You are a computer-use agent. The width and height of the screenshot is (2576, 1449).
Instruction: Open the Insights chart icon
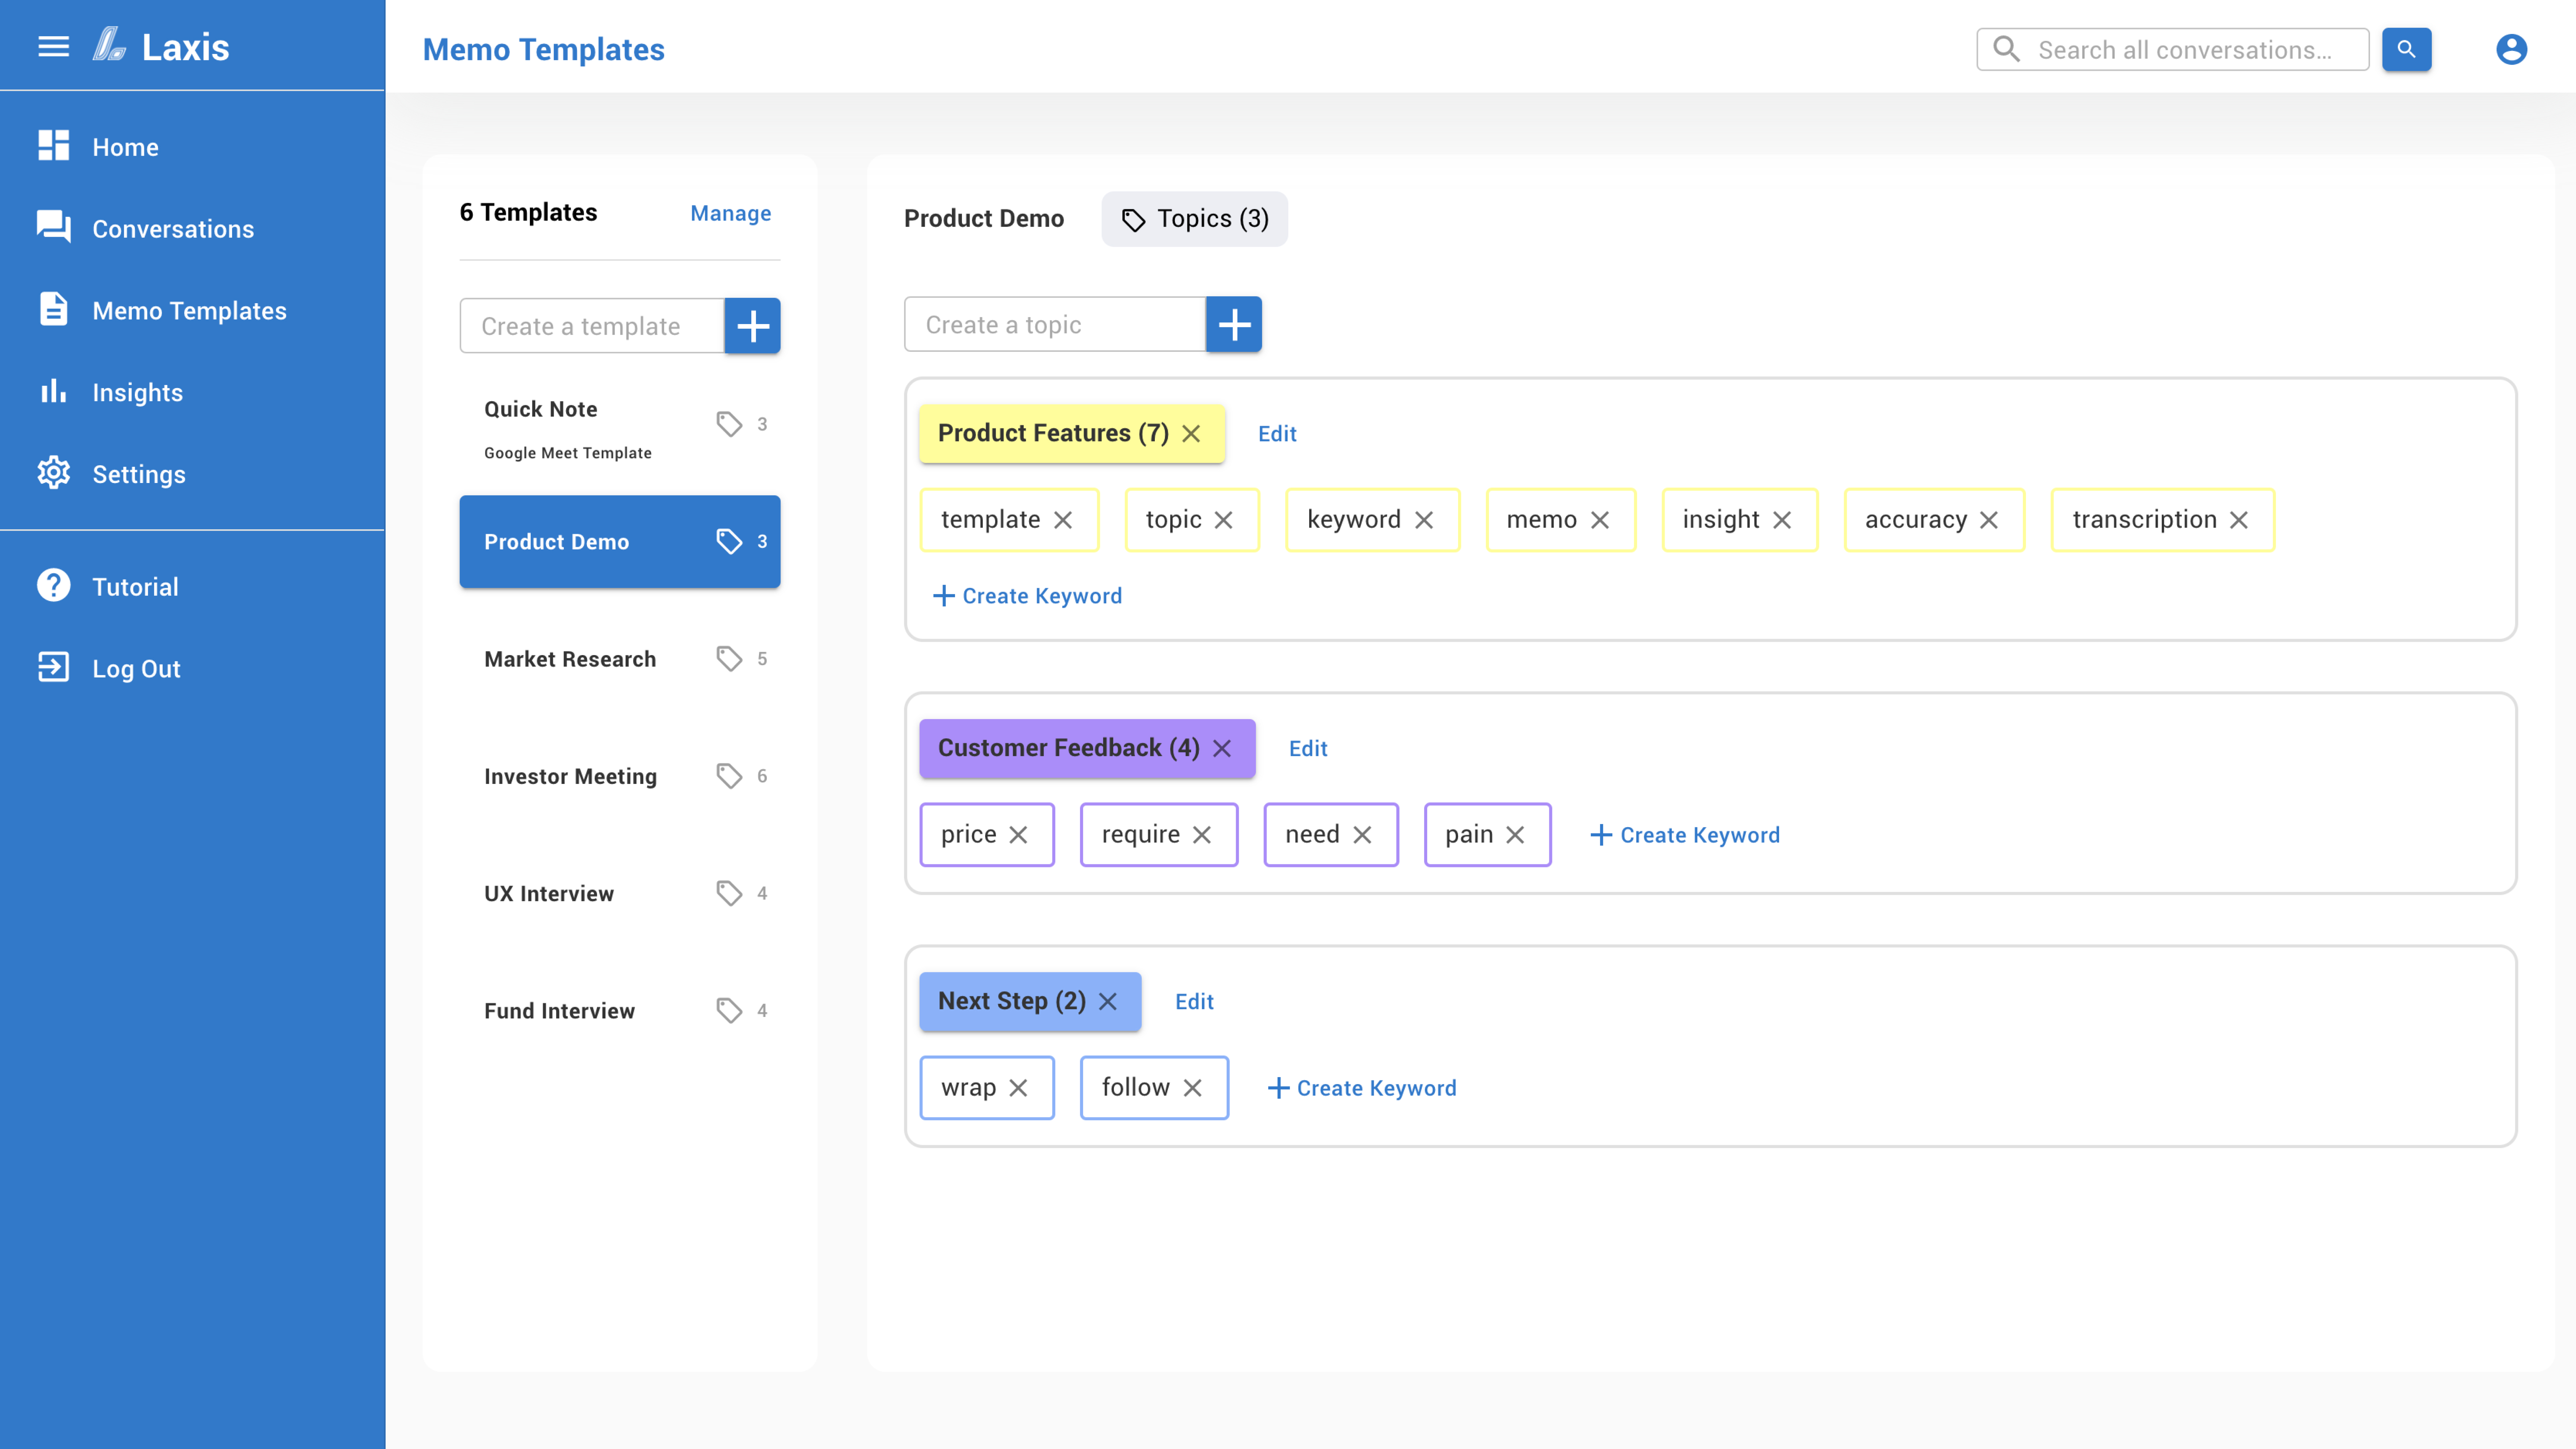pos(53,392)
